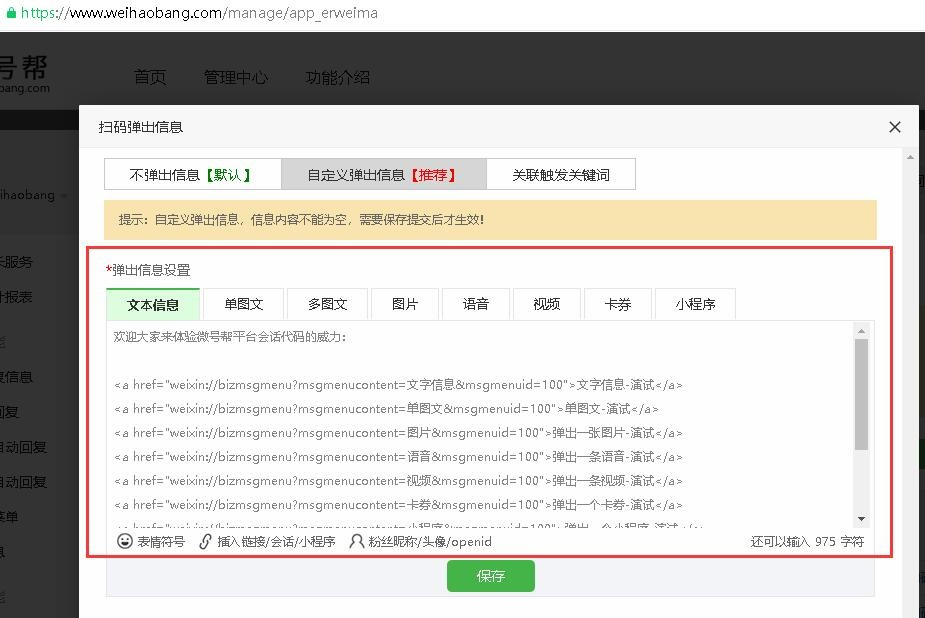Open 功能介绍 in top navigation
Viewport: 925px width, 618px height.
[x=337, y=77]
